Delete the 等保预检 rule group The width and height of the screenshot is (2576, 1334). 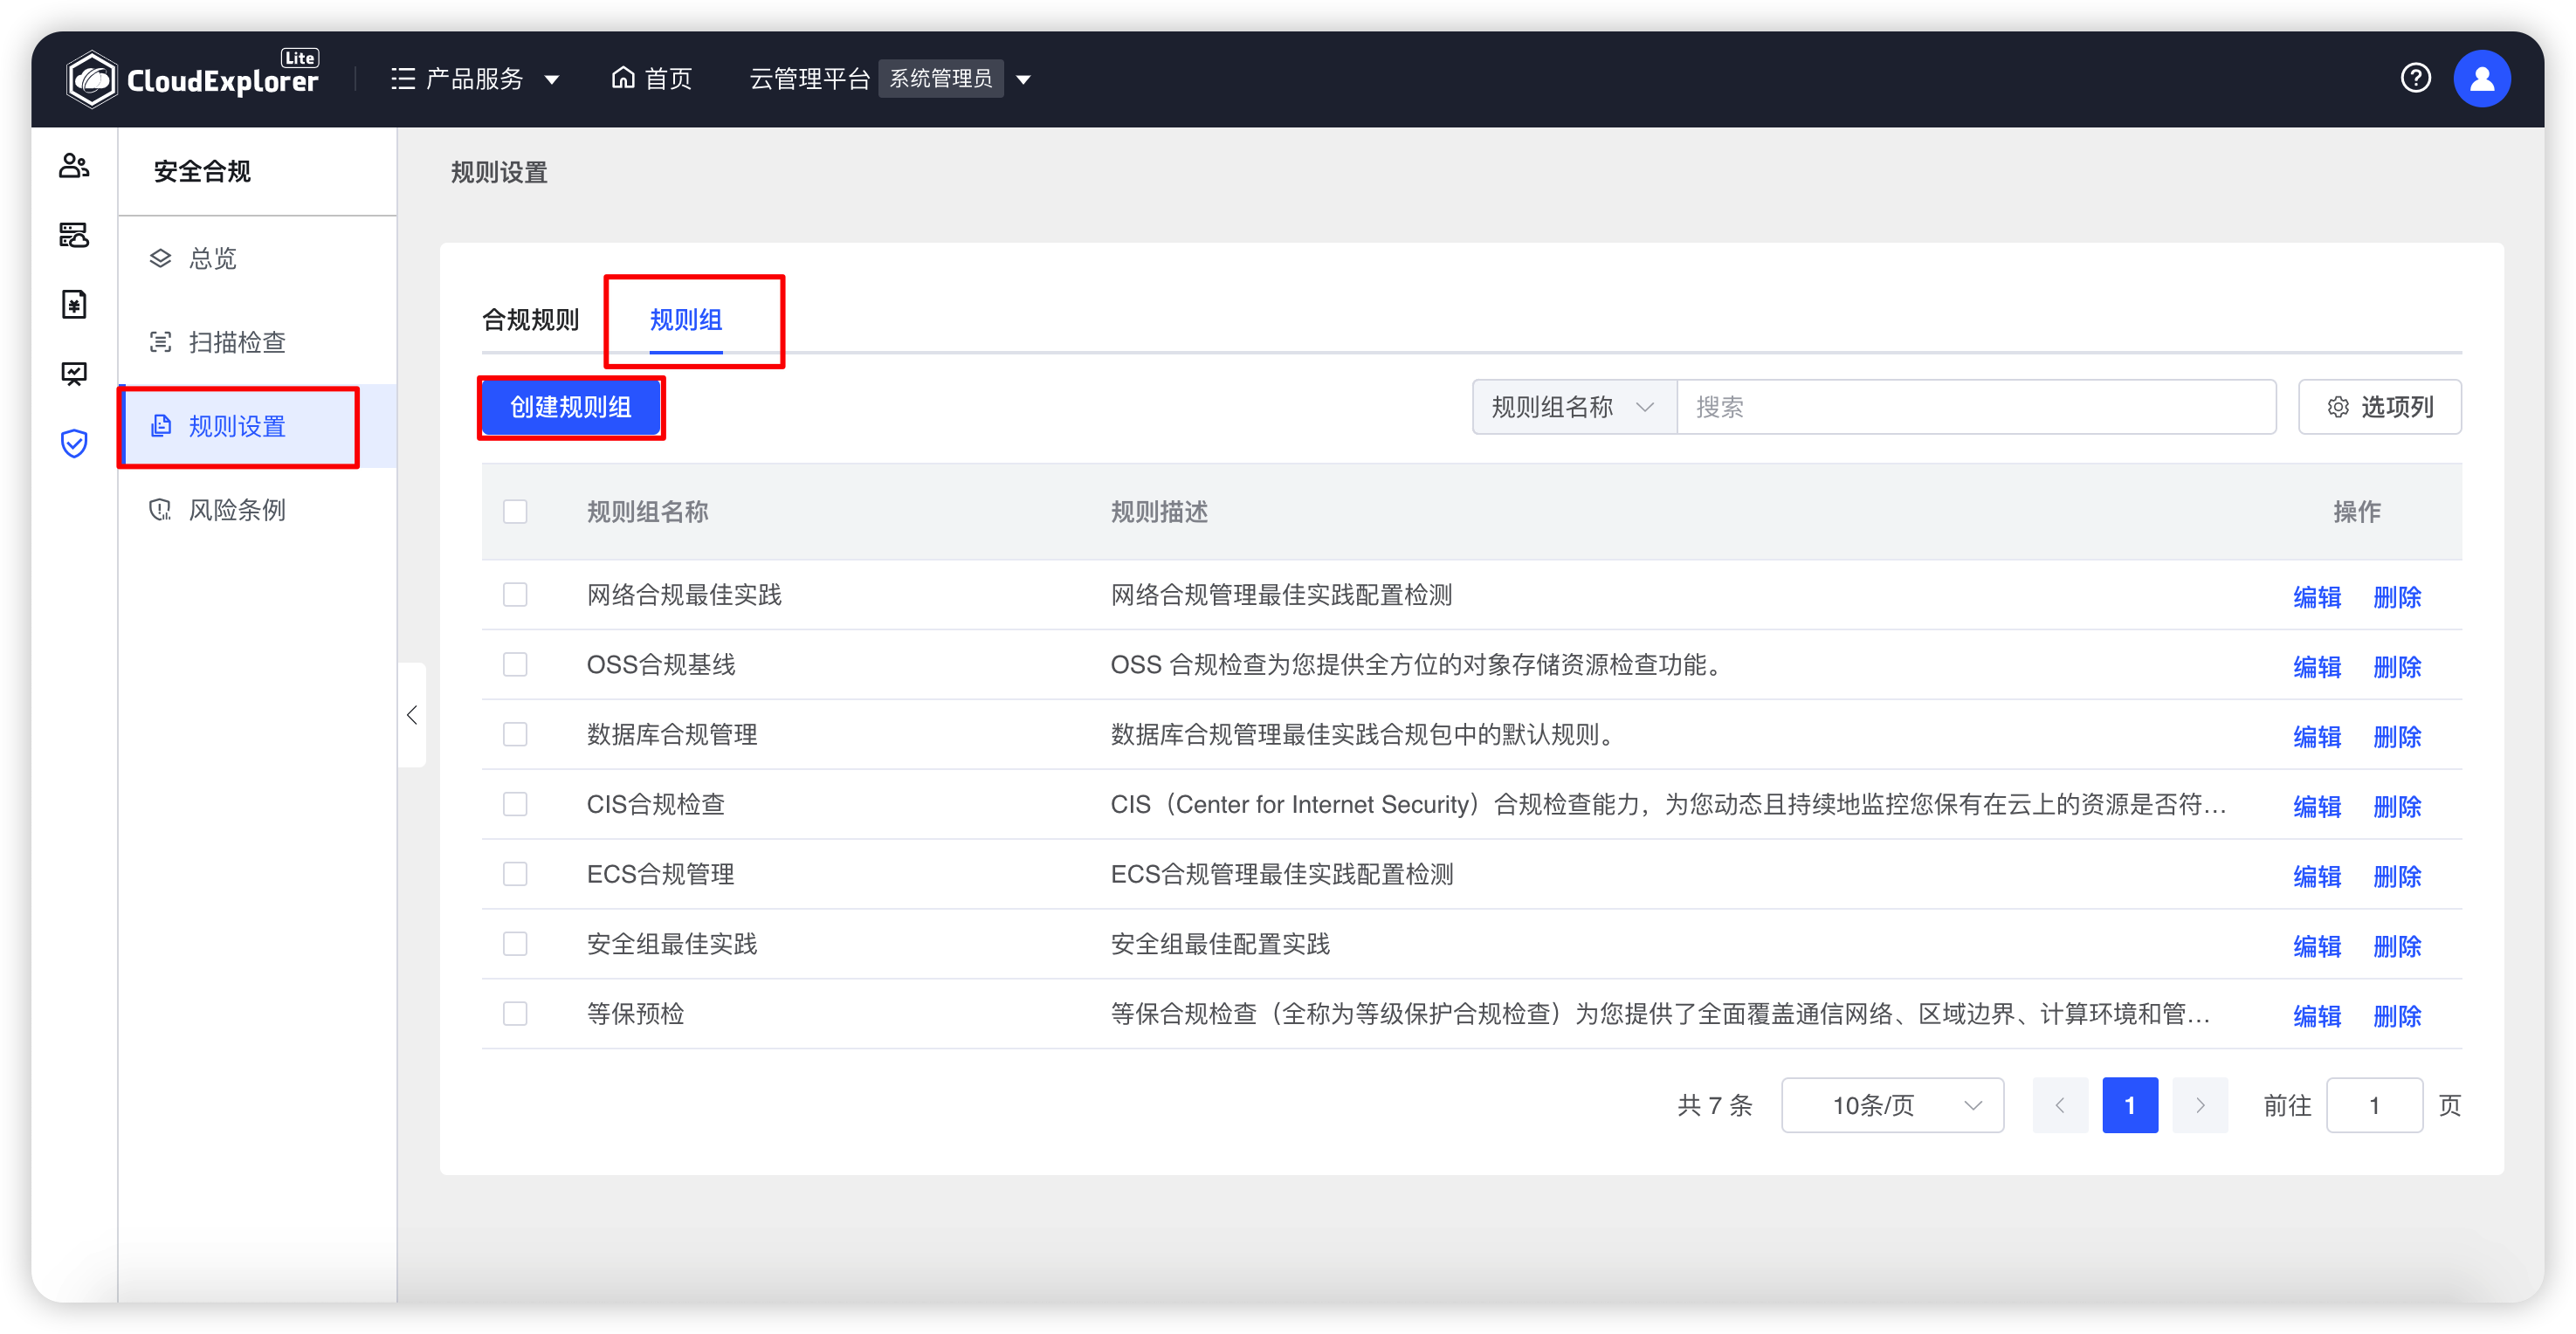pyautogui.click(x=2397, y=1016)
